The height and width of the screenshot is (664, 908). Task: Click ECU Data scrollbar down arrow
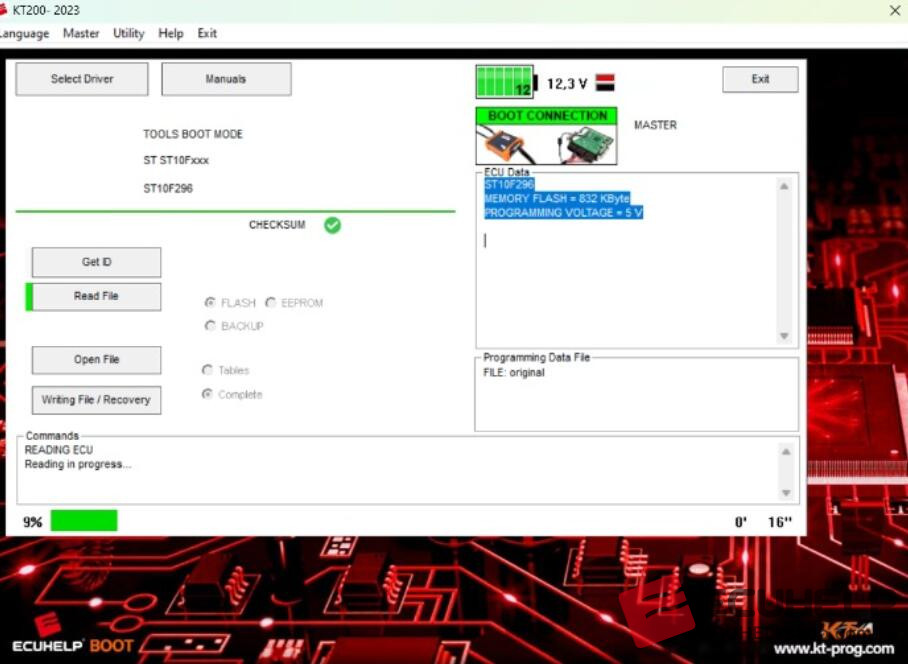[x=784, y=336]
